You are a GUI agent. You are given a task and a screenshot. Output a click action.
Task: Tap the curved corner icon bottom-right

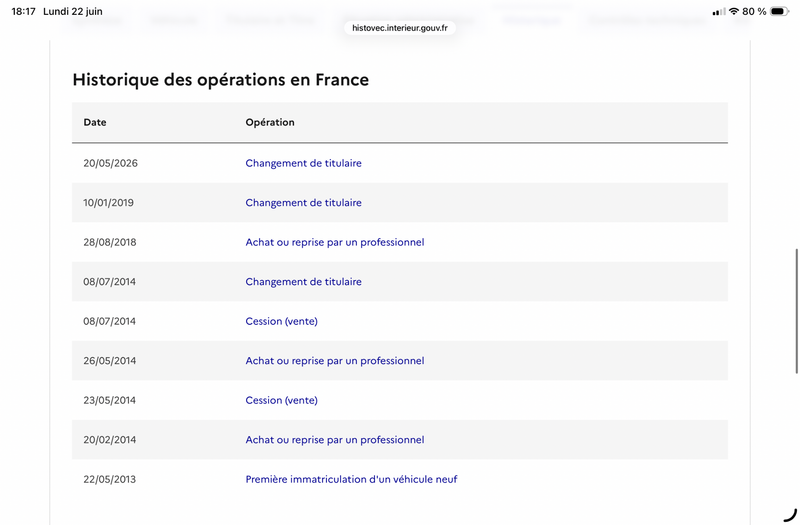(790, 515)
